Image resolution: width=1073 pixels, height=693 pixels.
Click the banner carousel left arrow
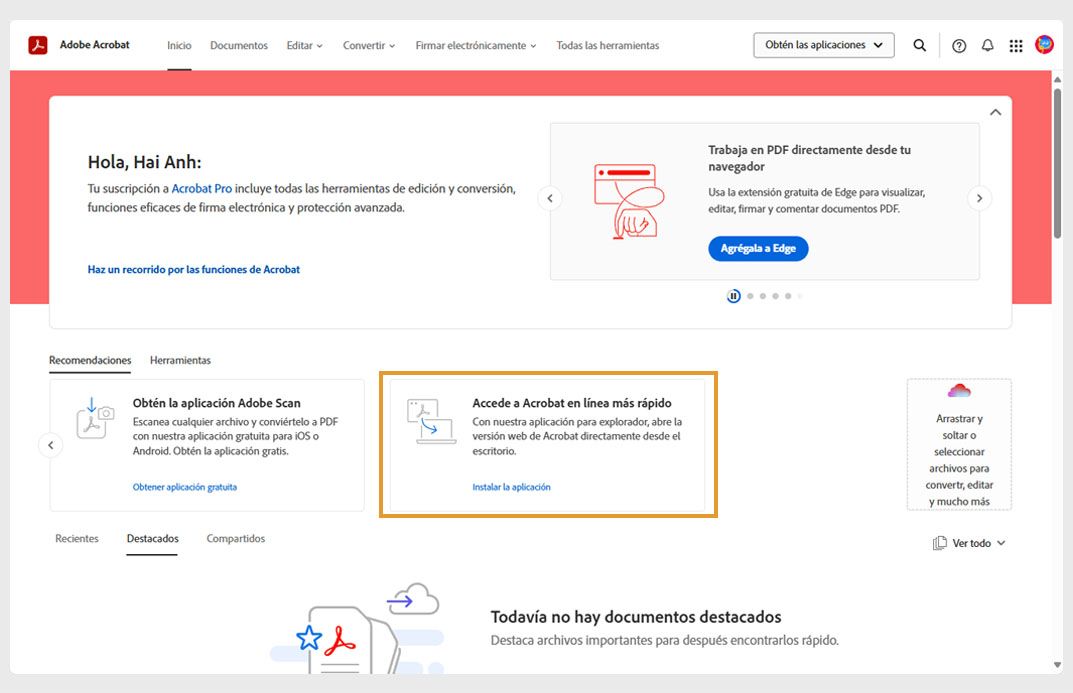[x=550, y=198]
